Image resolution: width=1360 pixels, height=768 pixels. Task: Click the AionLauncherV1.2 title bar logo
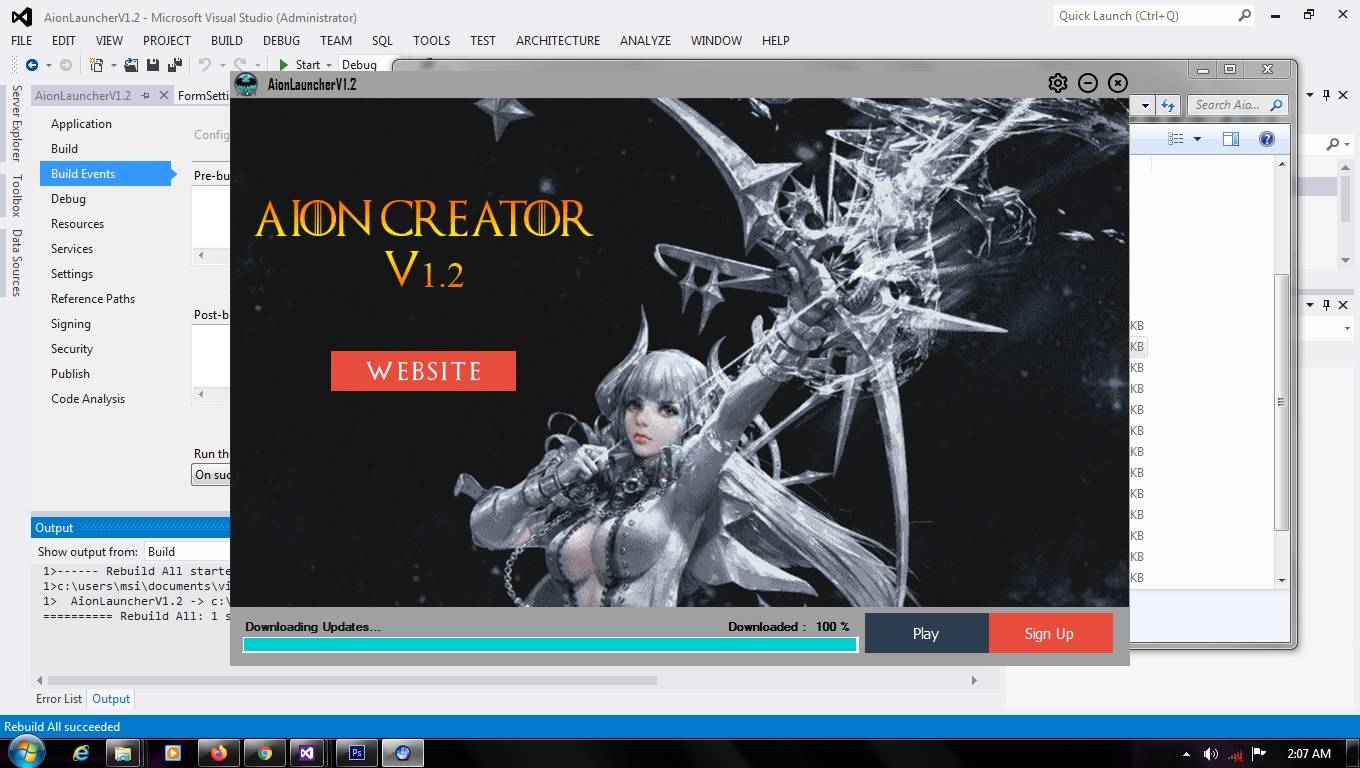click(246, 84)
